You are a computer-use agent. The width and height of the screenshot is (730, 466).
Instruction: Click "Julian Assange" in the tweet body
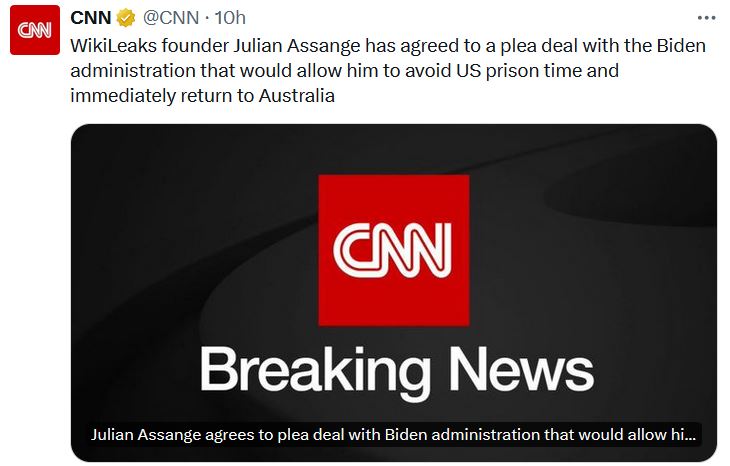coord(276,46)
